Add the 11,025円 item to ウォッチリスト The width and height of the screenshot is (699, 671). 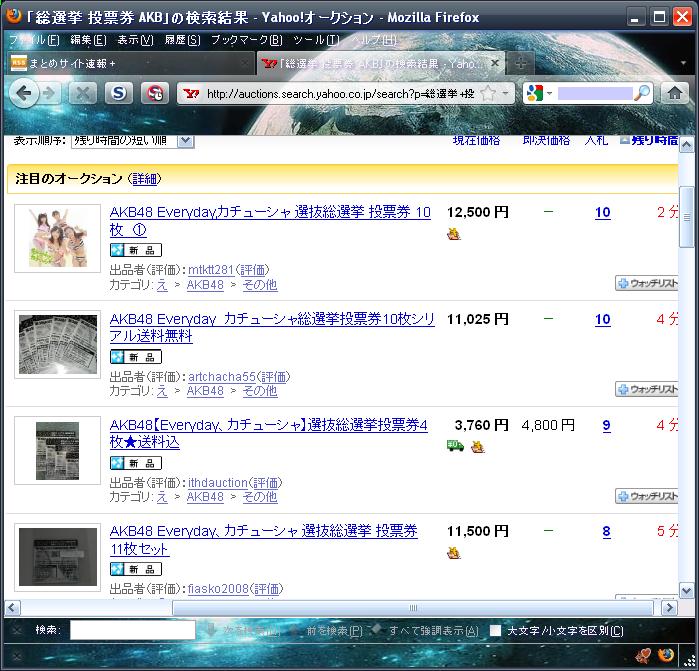point(647,389)
